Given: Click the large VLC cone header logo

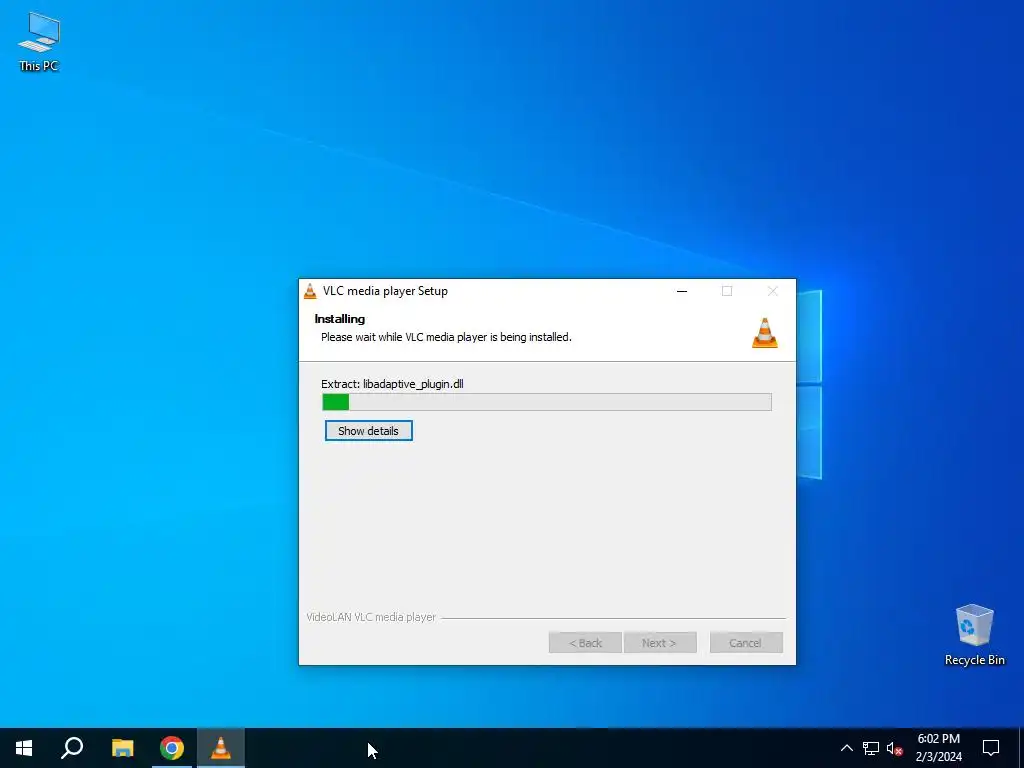Looking at the screenshot, I should tap(765, 333).
